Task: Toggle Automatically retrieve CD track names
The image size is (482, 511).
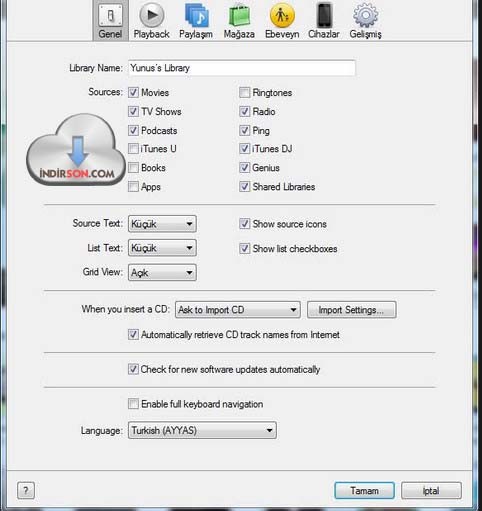Action: coord(133,334)
